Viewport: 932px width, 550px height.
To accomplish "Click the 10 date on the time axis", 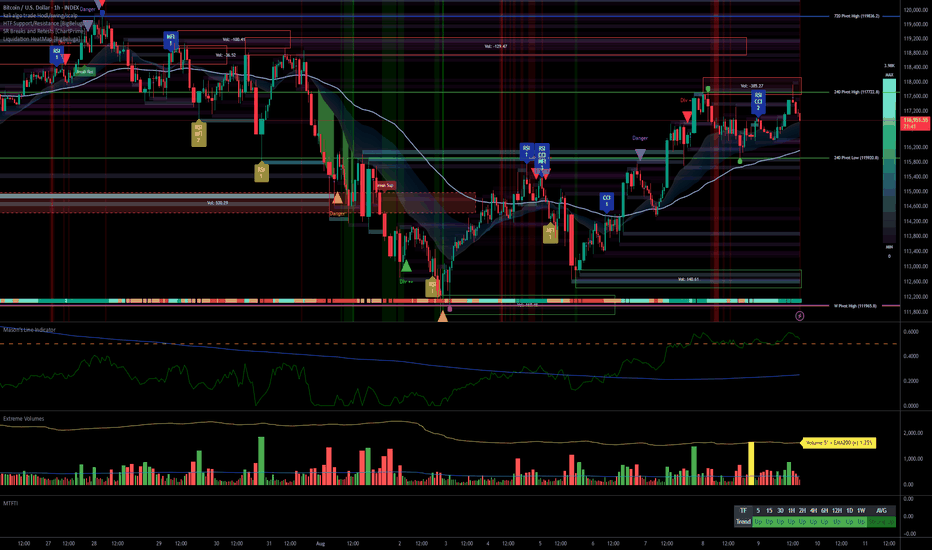I will (x=817, y=543).
